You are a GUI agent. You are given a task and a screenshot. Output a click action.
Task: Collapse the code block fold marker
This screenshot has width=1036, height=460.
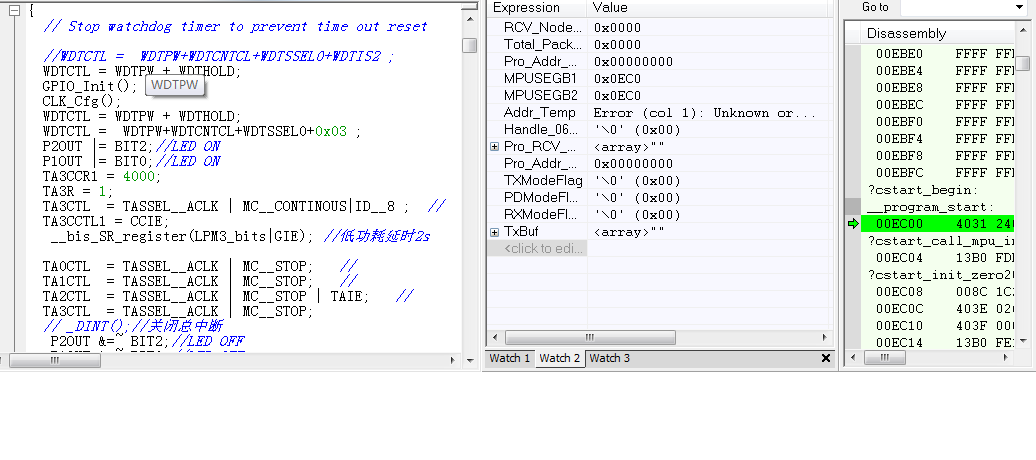(x=15, y=11)
